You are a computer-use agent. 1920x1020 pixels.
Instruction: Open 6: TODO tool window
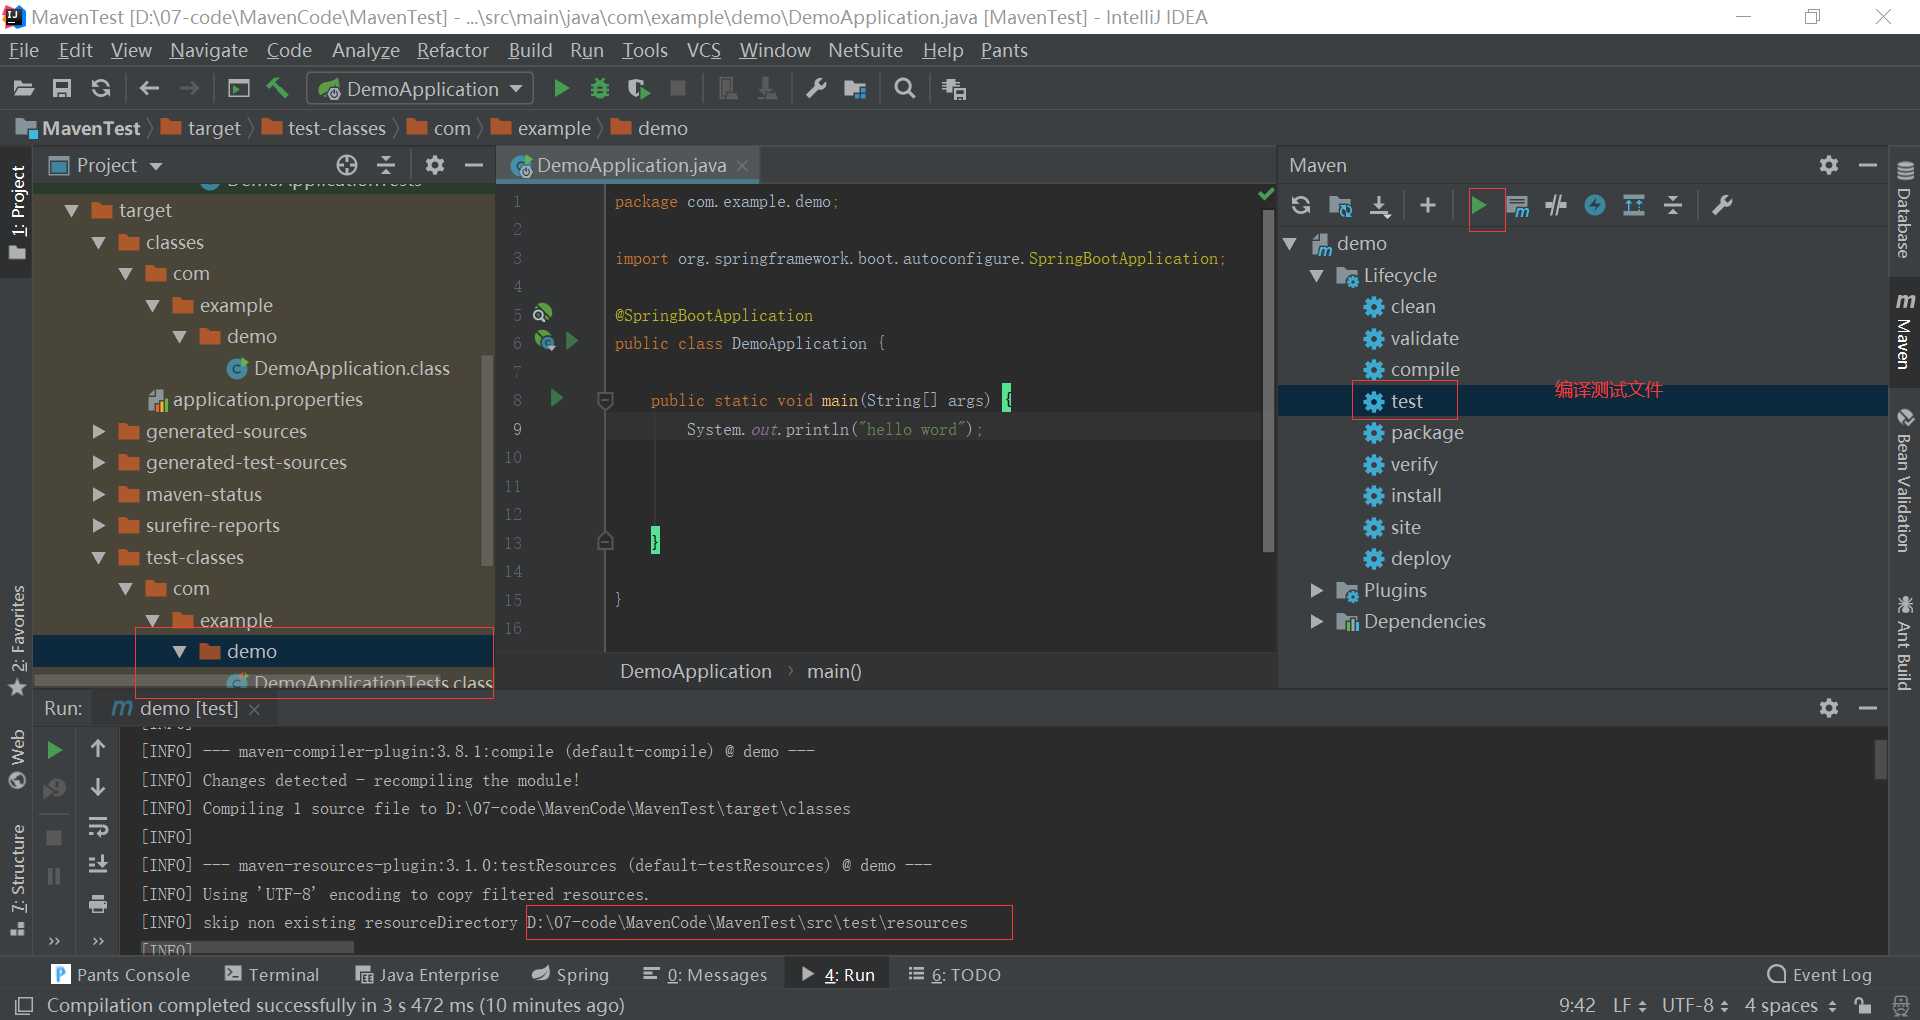pos(954,975)
